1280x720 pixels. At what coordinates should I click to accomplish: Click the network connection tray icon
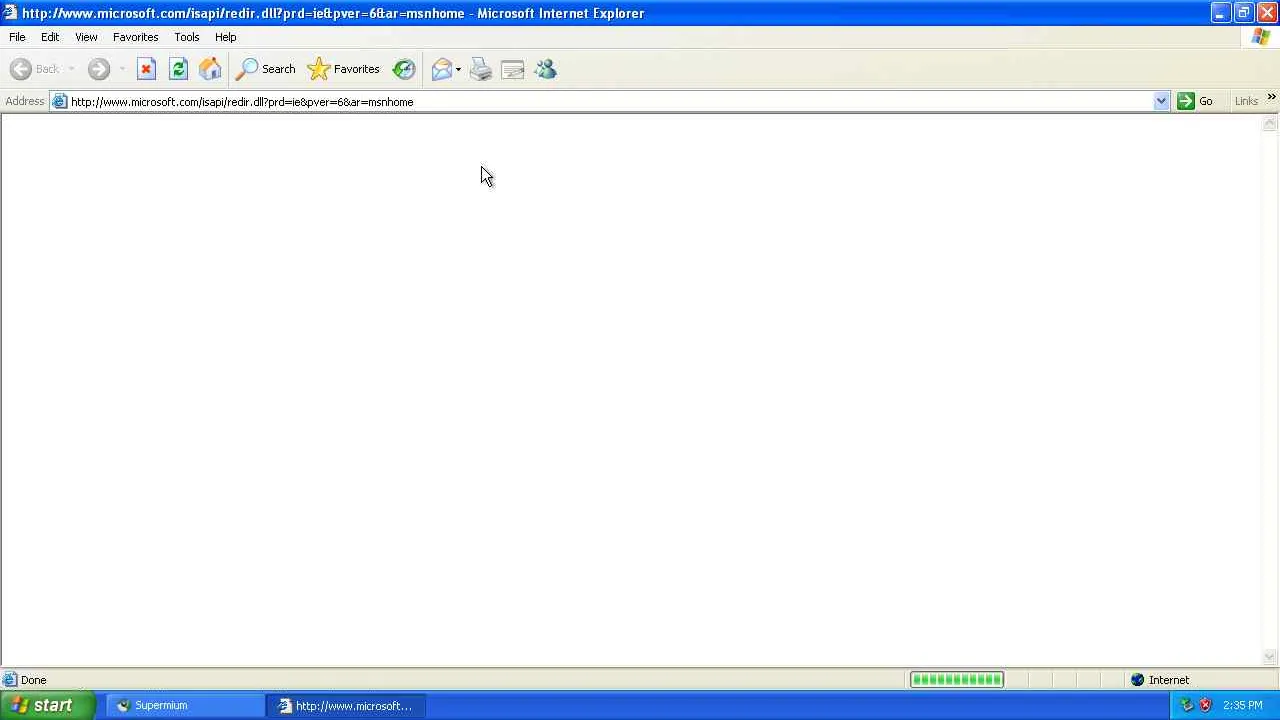1187,705
